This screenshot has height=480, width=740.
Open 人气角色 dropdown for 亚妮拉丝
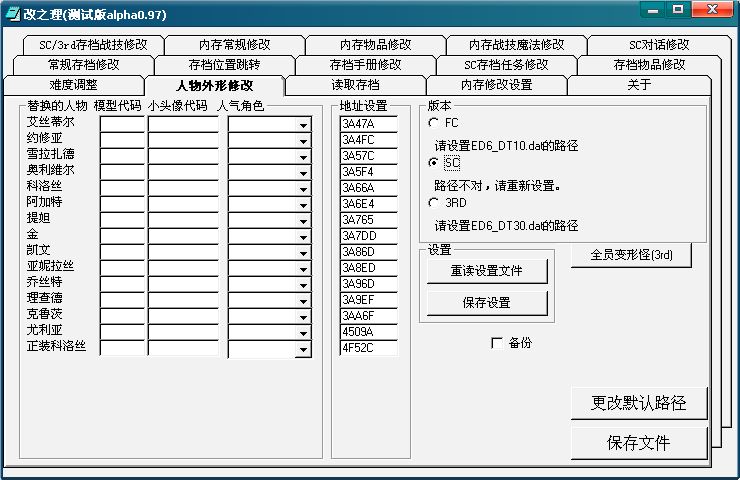[303, 269]
